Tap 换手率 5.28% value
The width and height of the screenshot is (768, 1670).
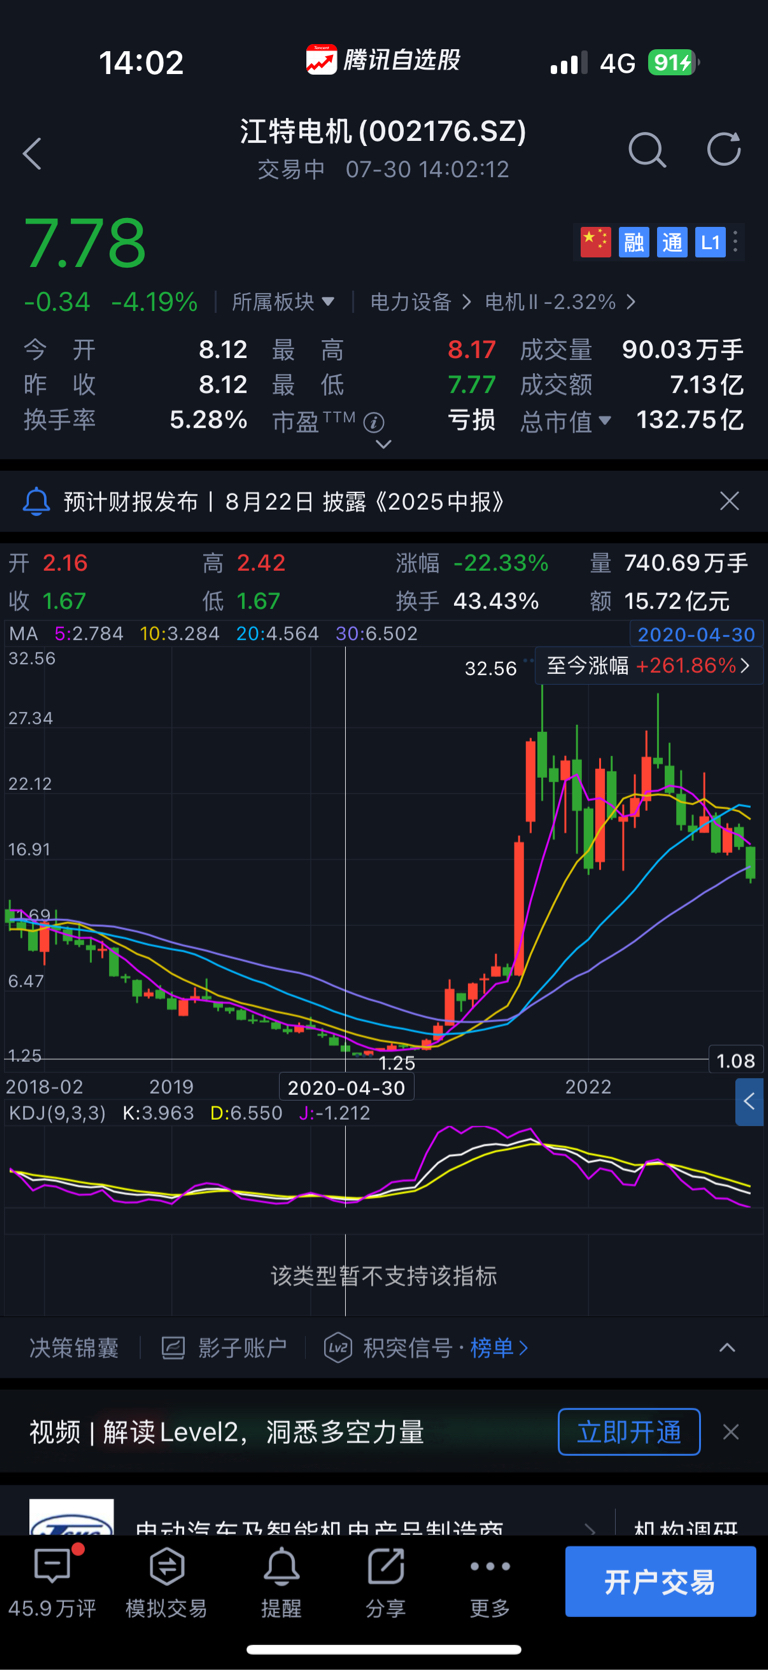(208, 420)
